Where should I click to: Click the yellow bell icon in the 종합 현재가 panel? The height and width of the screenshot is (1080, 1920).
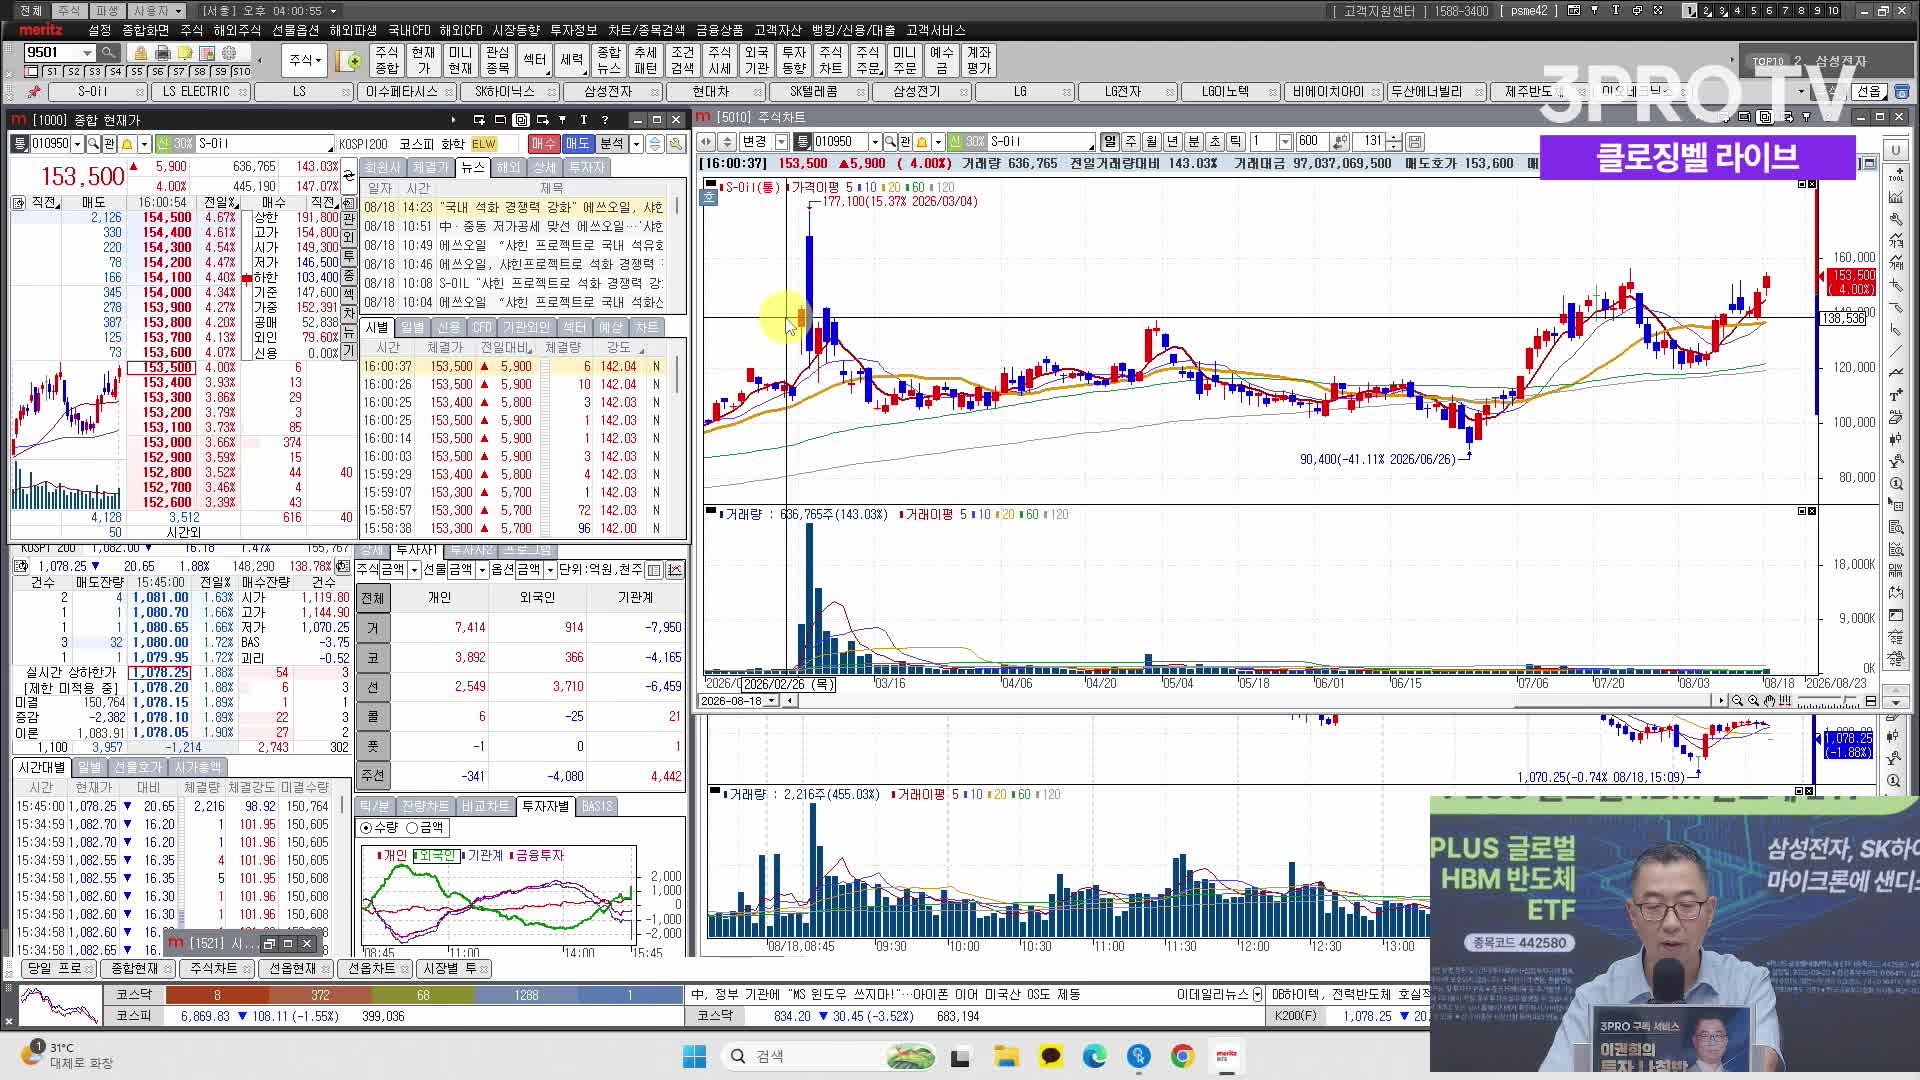click(128, 143)
